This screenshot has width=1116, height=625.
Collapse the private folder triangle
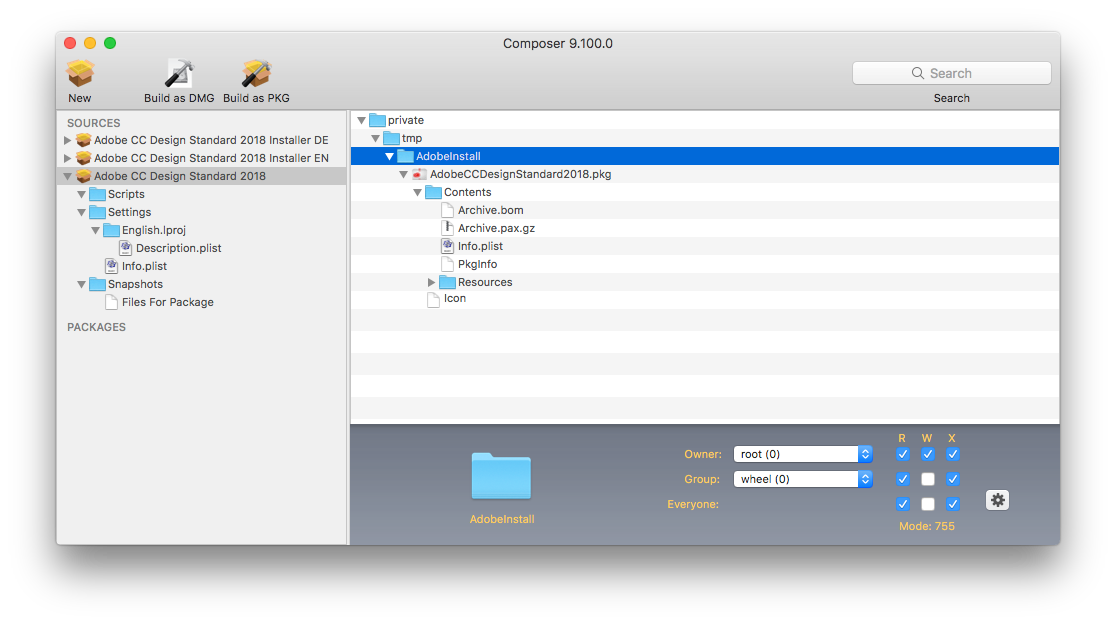[x=362, y=120]
